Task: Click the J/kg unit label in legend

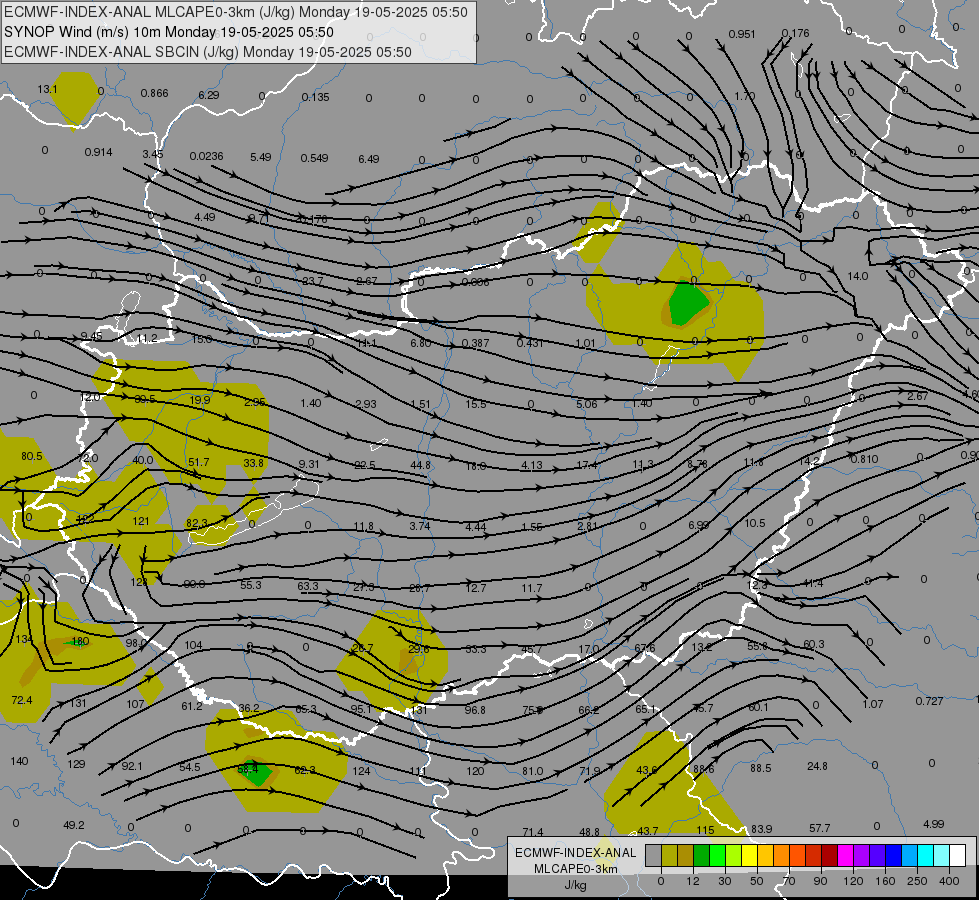Action: (x=576, y=885)
